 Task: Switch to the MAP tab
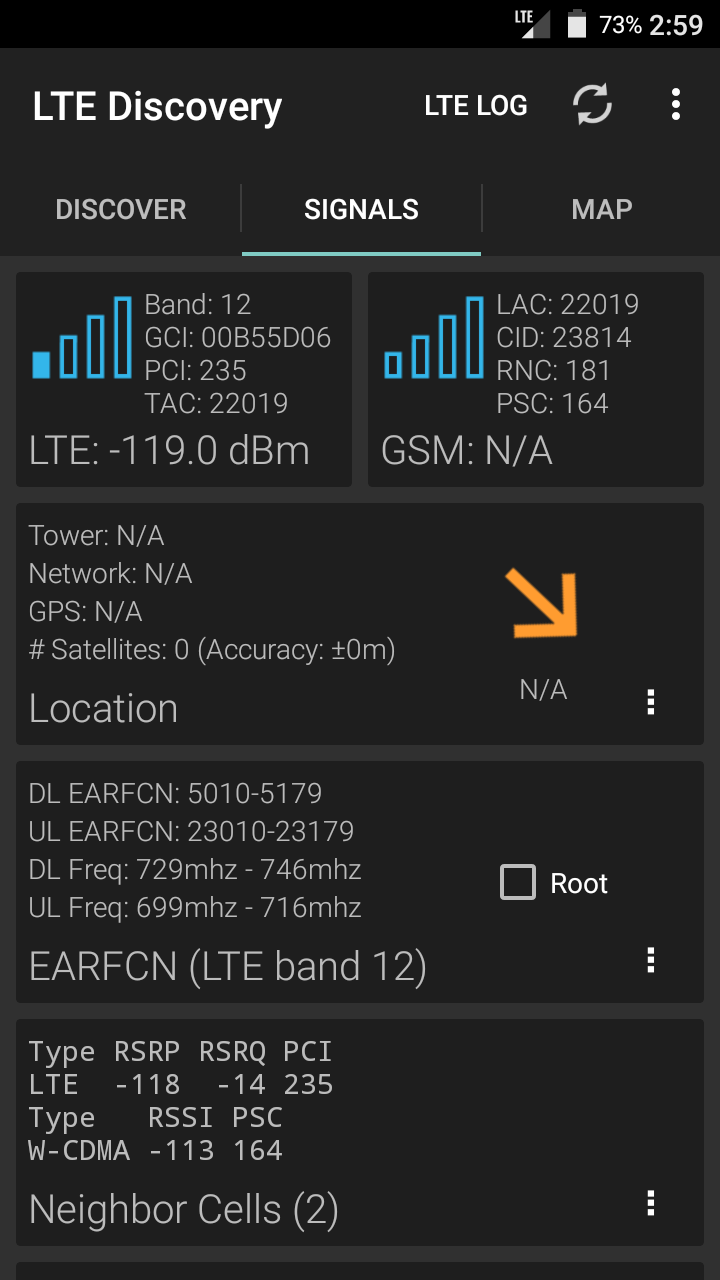[x=601, y=209]
